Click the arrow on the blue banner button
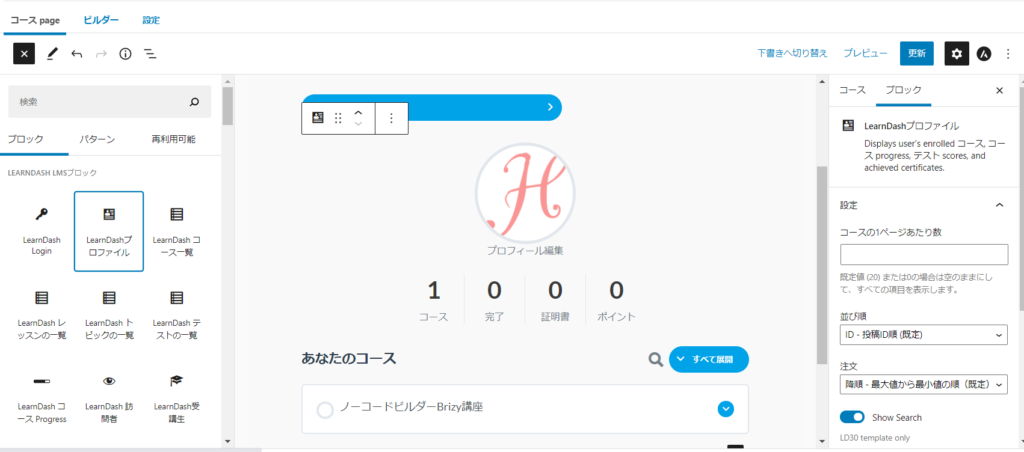The width and height of the screenshot is (1024, 452). pyautogui.click(x=551, y=107)
